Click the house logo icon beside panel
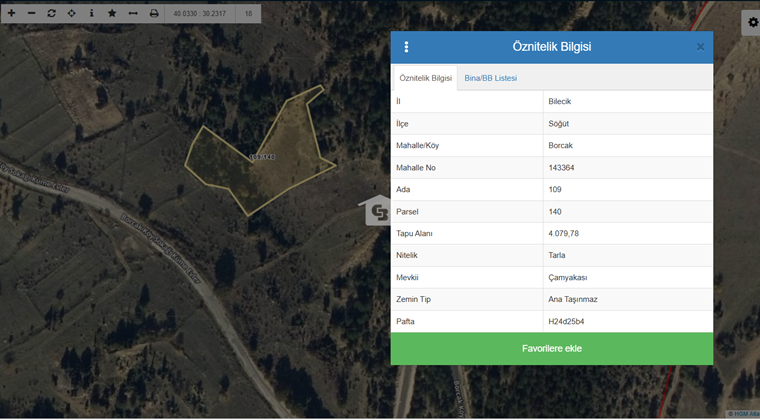Image resolution: width=760 pixels, height=420 pixels. (x=378, y=210)
